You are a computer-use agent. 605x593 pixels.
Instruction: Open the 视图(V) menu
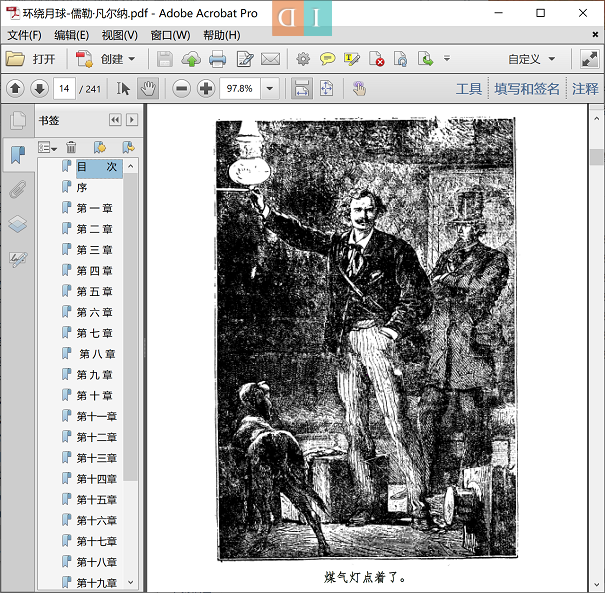(x=120, y=35)
